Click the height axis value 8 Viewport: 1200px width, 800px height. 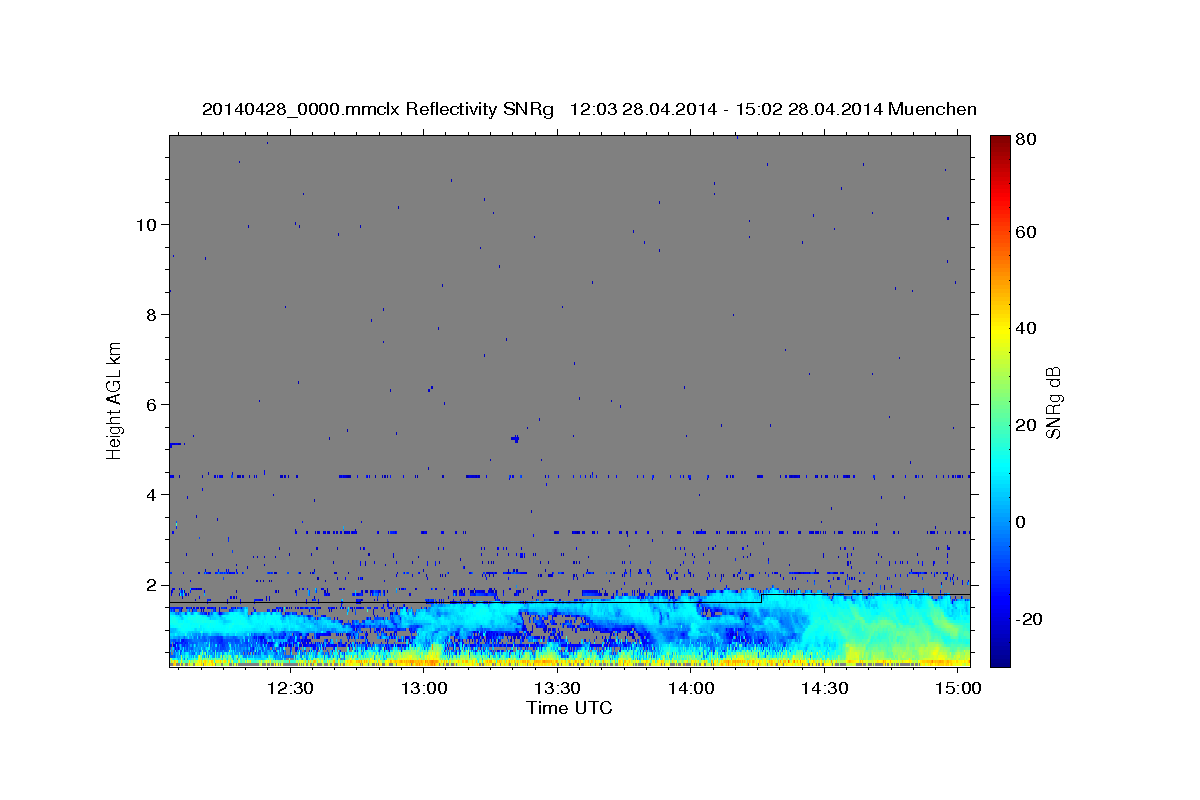pos(150,314)
